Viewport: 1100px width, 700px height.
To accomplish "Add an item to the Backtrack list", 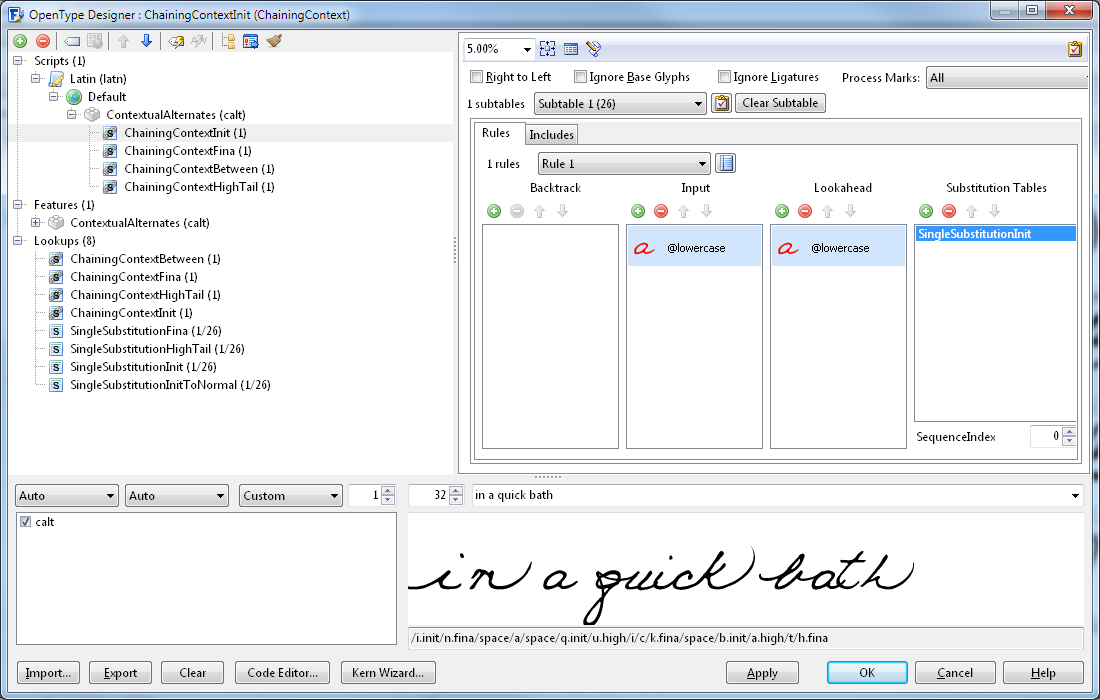I will [494, 211].
